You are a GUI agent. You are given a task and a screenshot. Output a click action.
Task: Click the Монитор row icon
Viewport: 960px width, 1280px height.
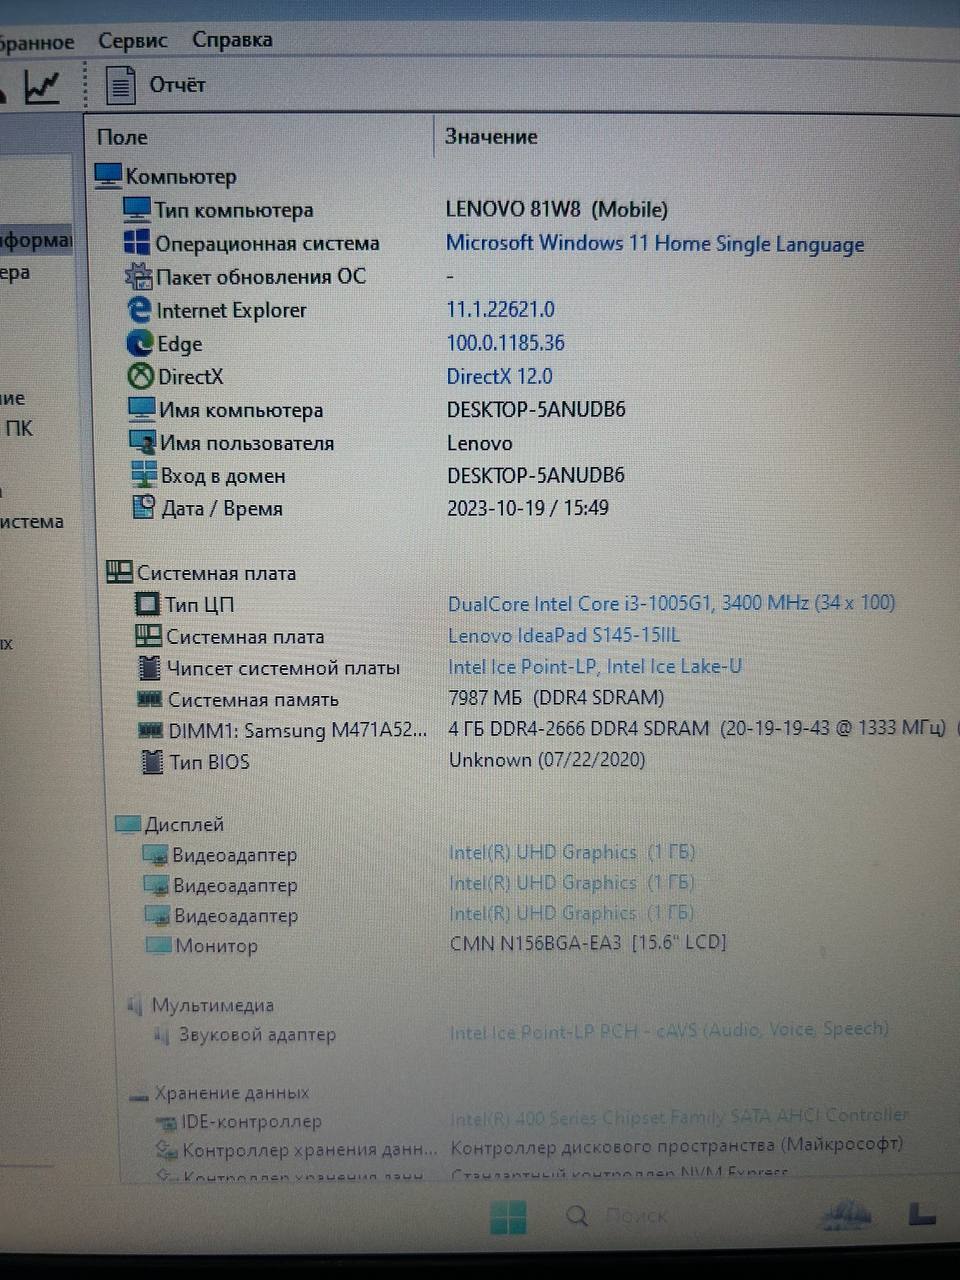tap(159, 944)
